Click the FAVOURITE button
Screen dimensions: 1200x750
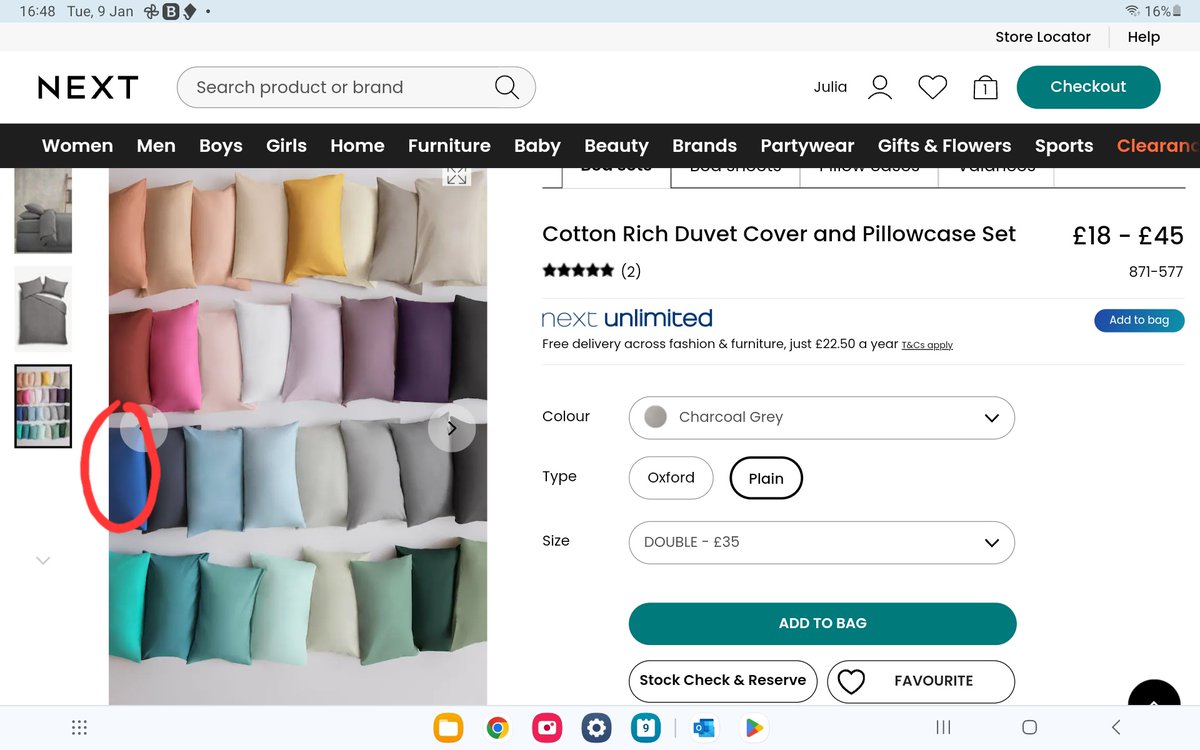[x=920, y=681]
